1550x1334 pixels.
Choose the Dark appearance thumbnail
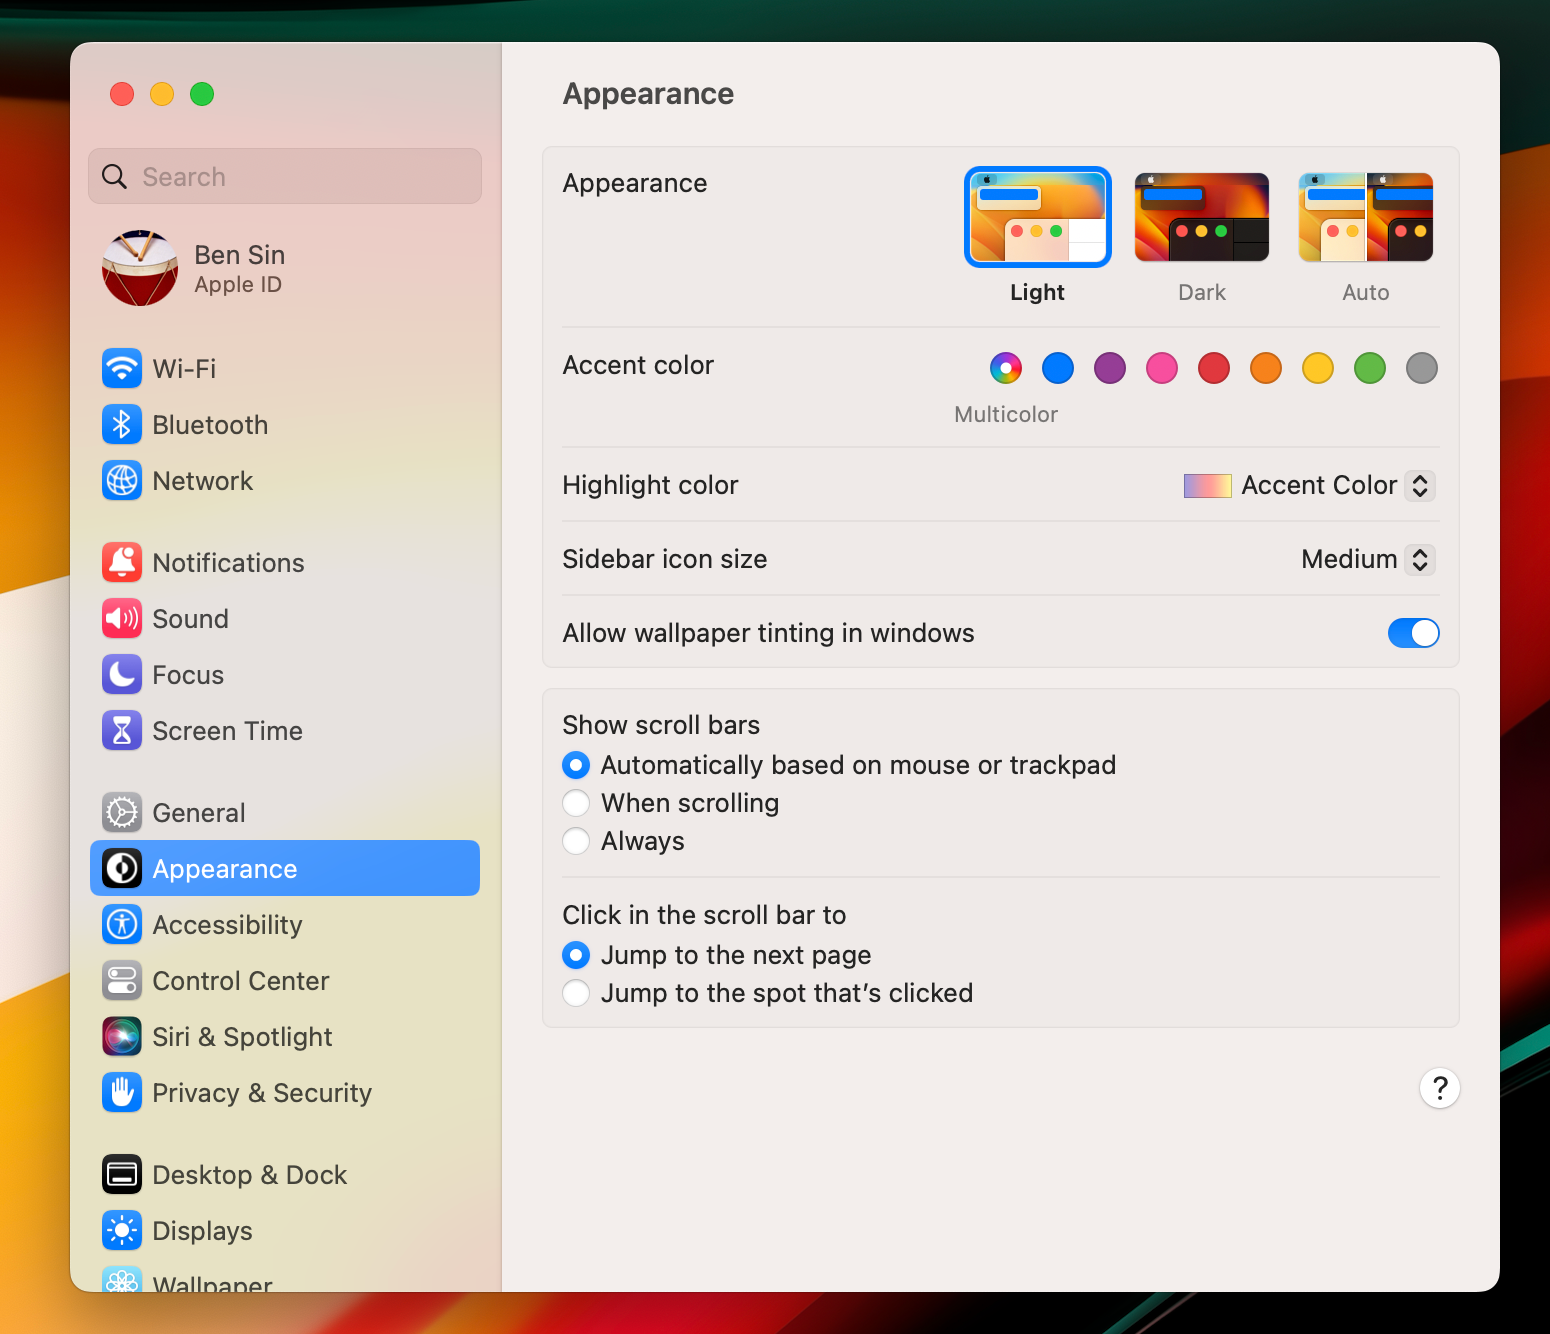1202,217
